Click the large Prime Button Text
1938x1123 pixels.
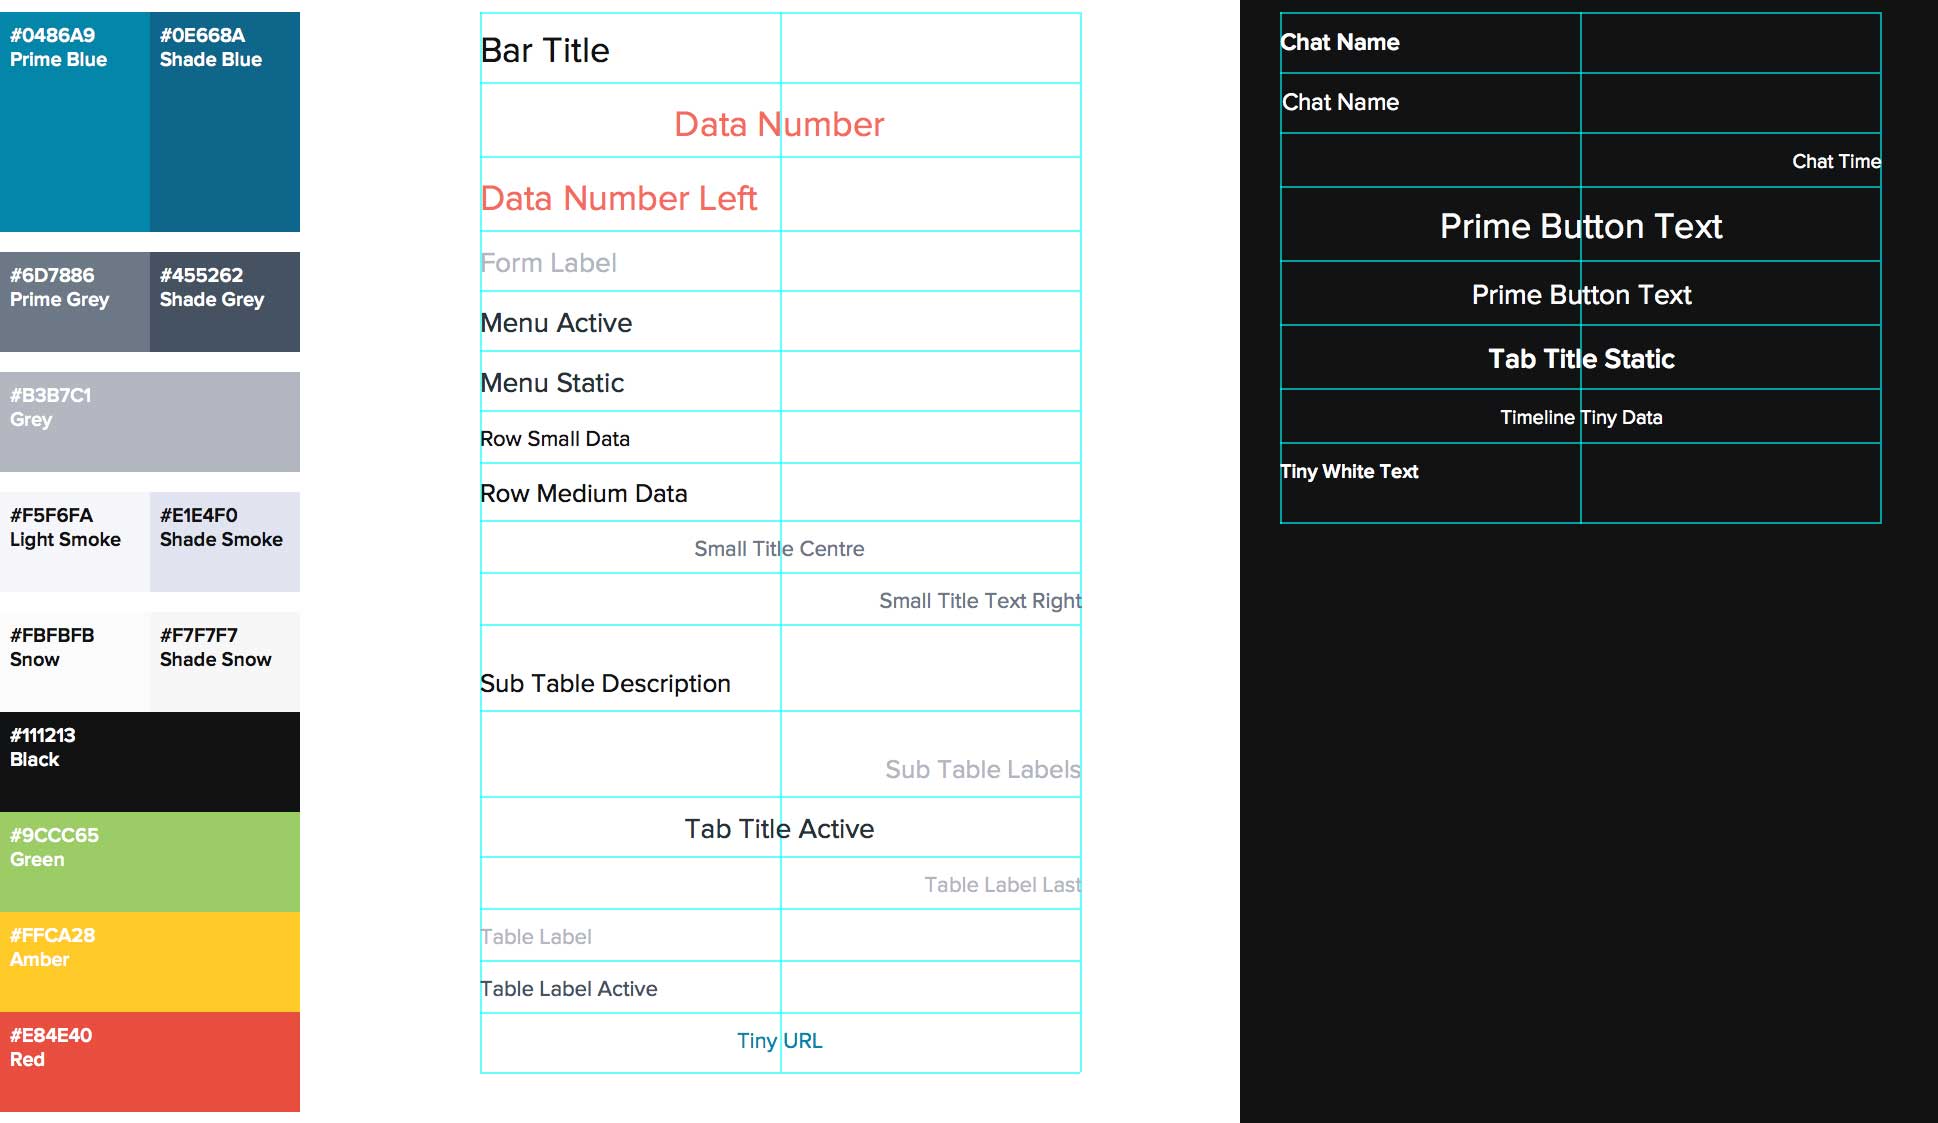tap(1581, 226)
